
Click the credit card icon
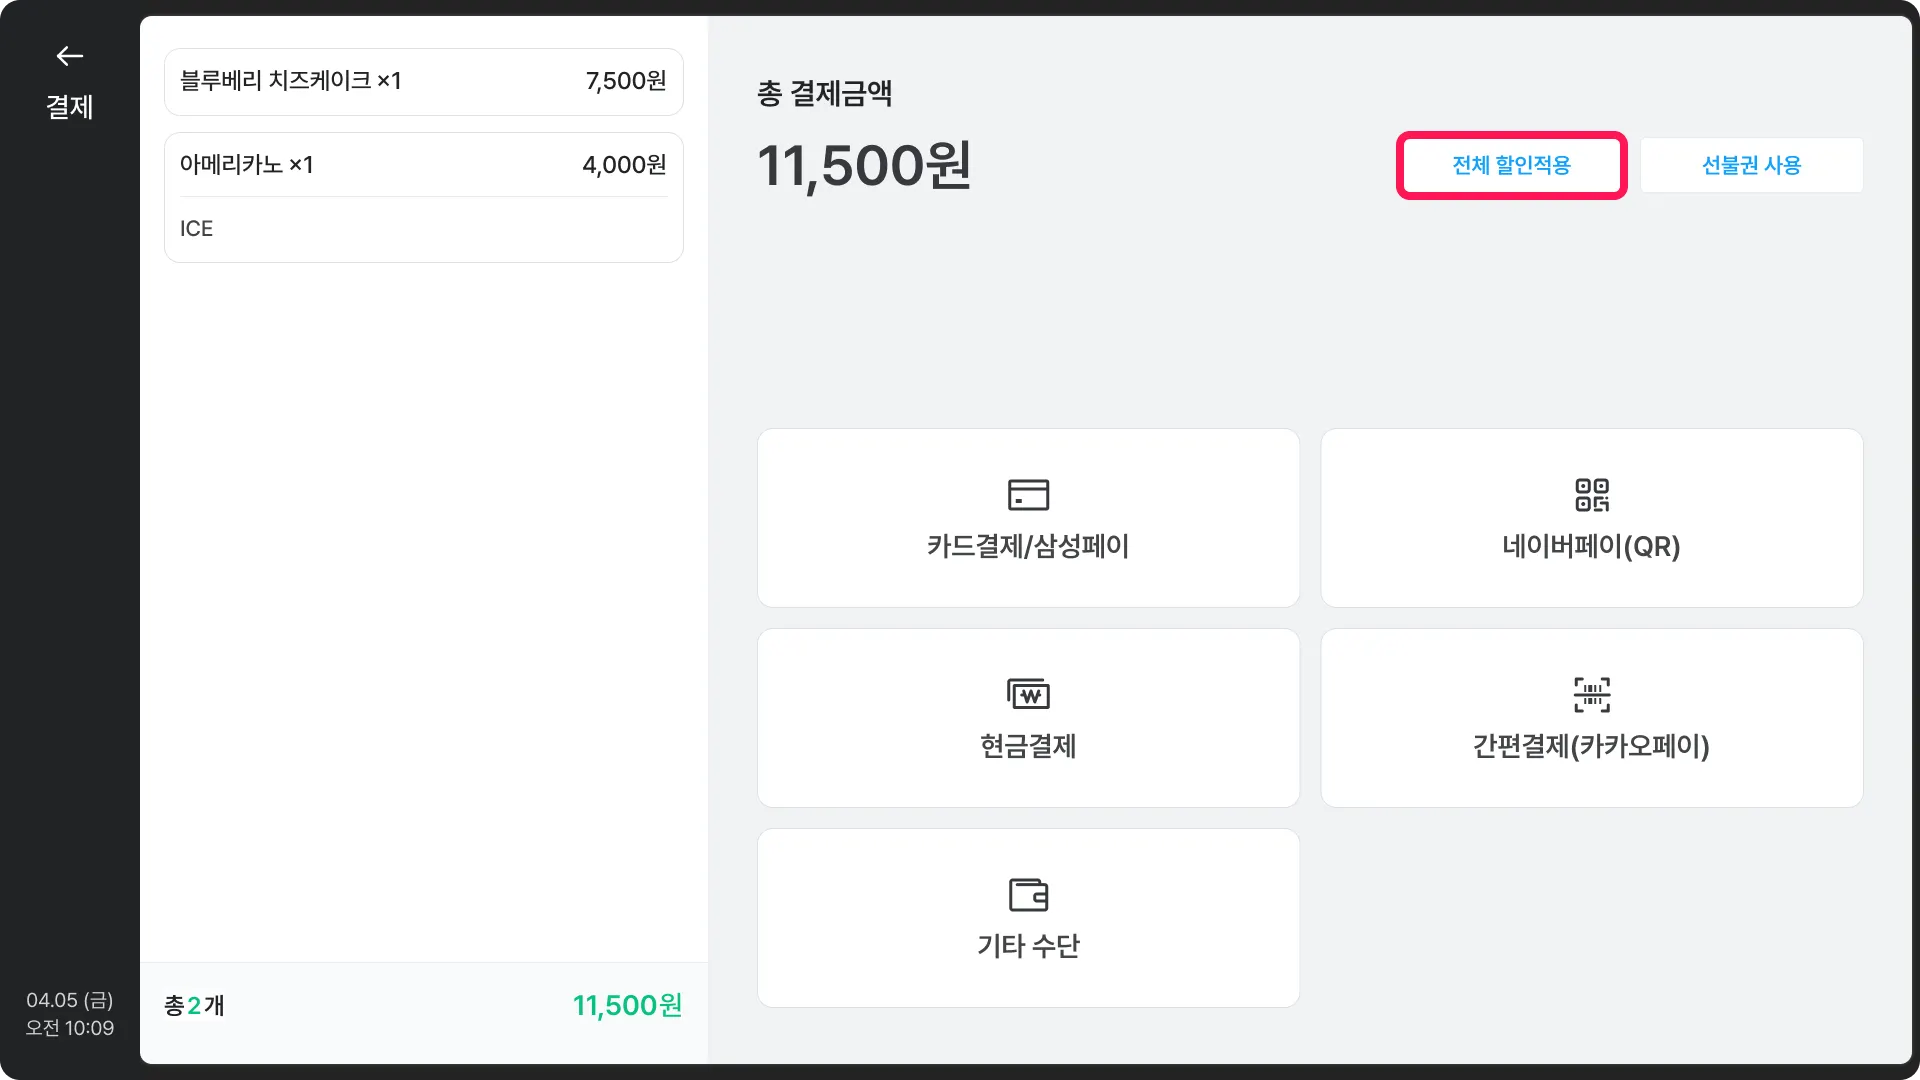(x=1028, y=494)
